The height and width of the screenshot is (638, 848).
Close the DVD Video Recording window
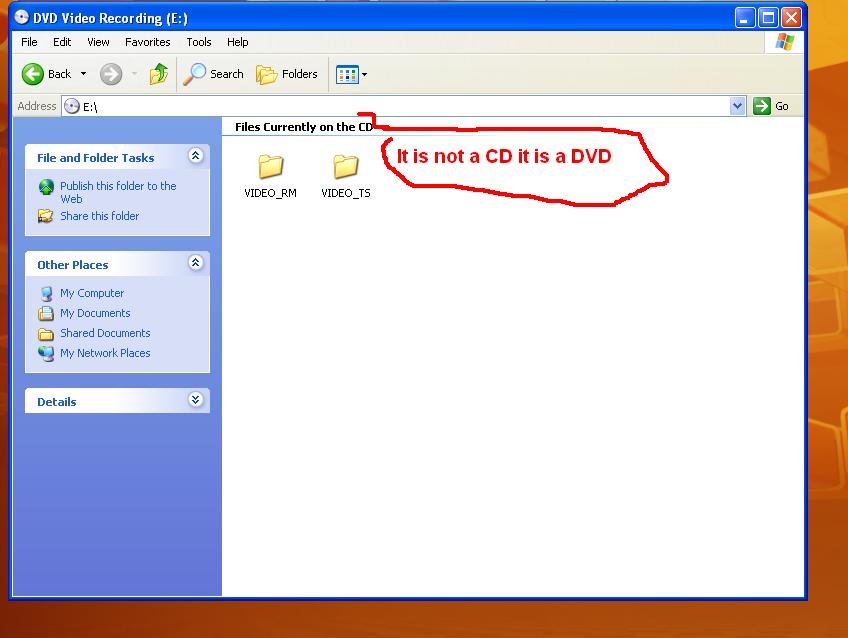pyautogui.click(x=791, y=18)
